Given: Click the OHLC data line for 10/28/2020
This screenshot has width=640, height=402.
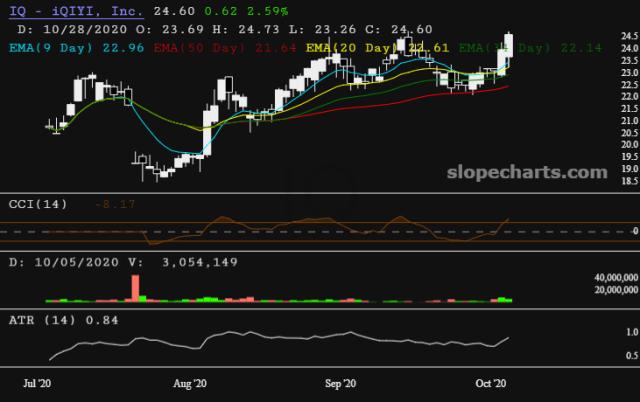Looking at the screenshot, I should pyautogui.click(x=225, y=29).
